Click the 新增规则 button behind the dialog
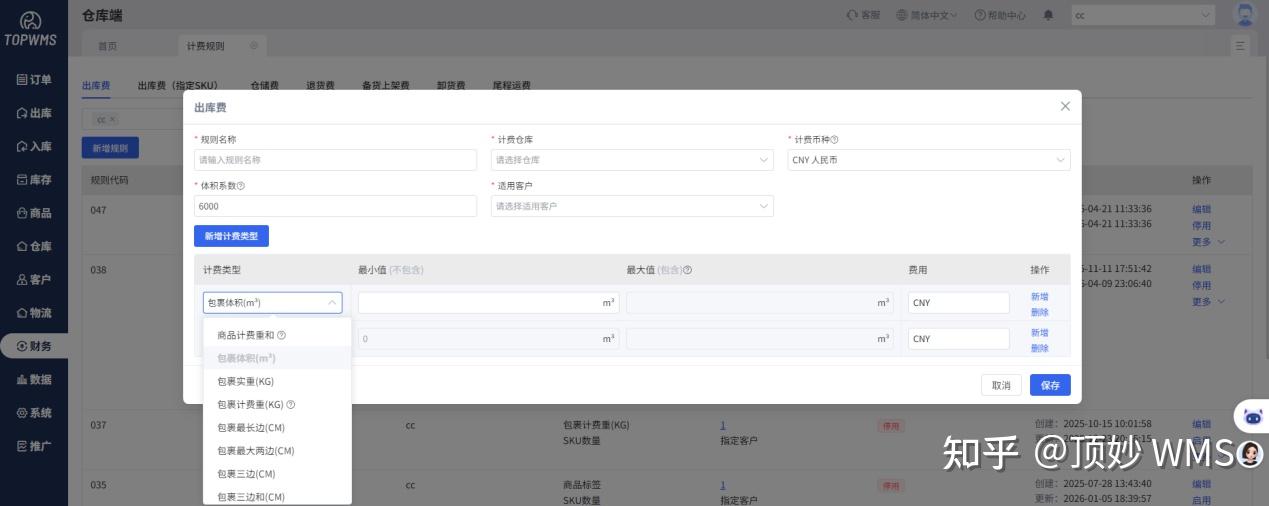 (110, 148)
